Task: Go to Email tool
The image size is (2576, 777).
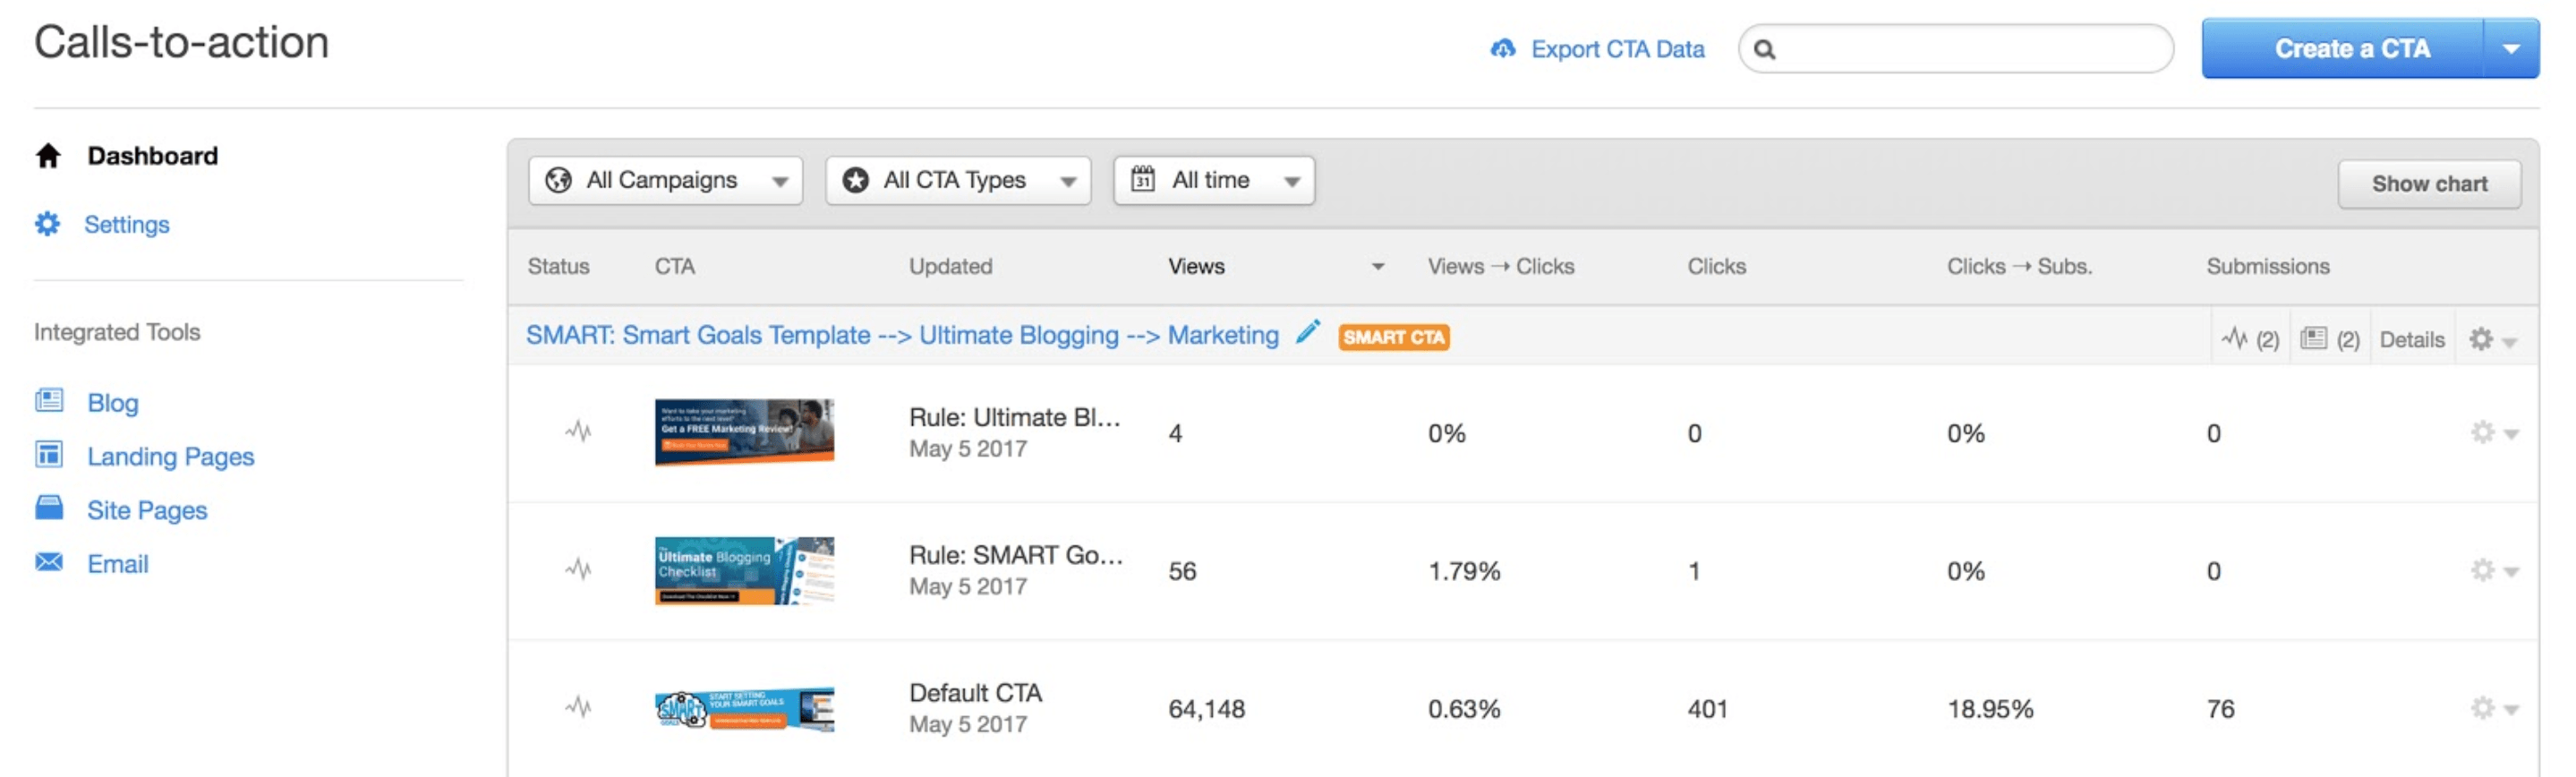Action: pyautogui.click(x=118, y=564)
